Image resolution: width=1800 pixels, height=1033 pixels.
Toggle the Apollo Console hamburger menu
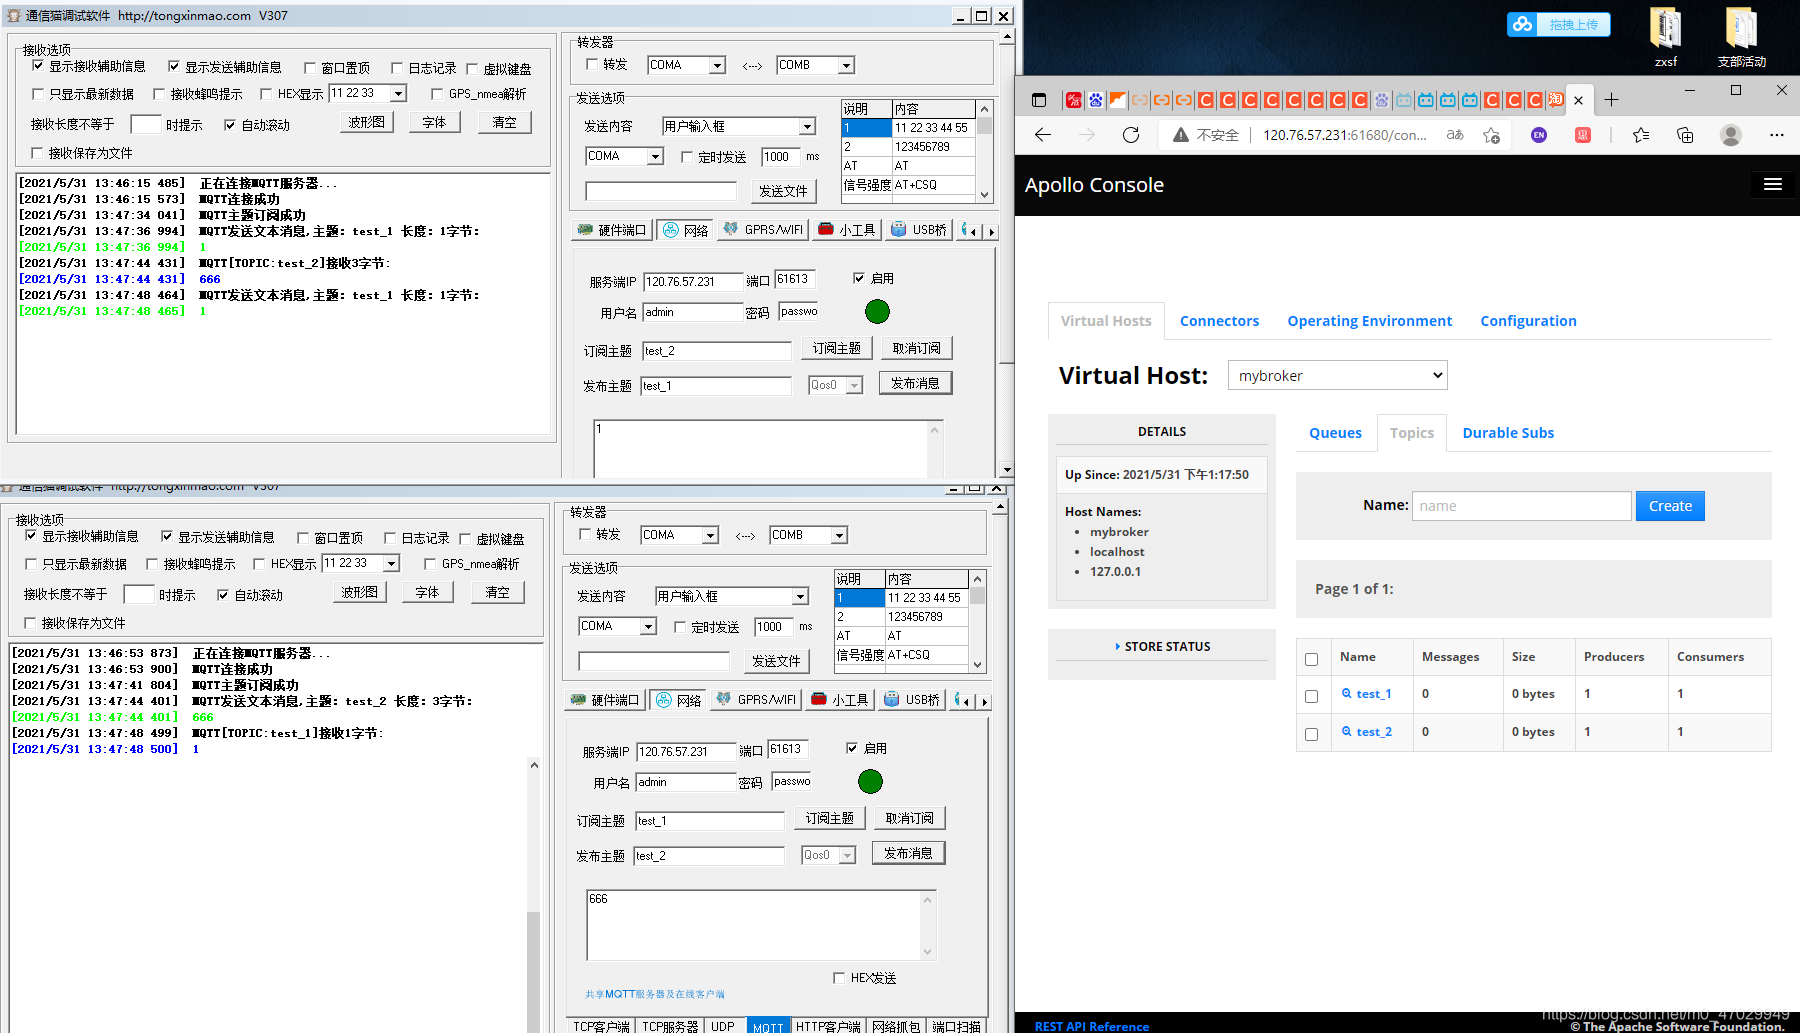click(x=1773, y=184)
